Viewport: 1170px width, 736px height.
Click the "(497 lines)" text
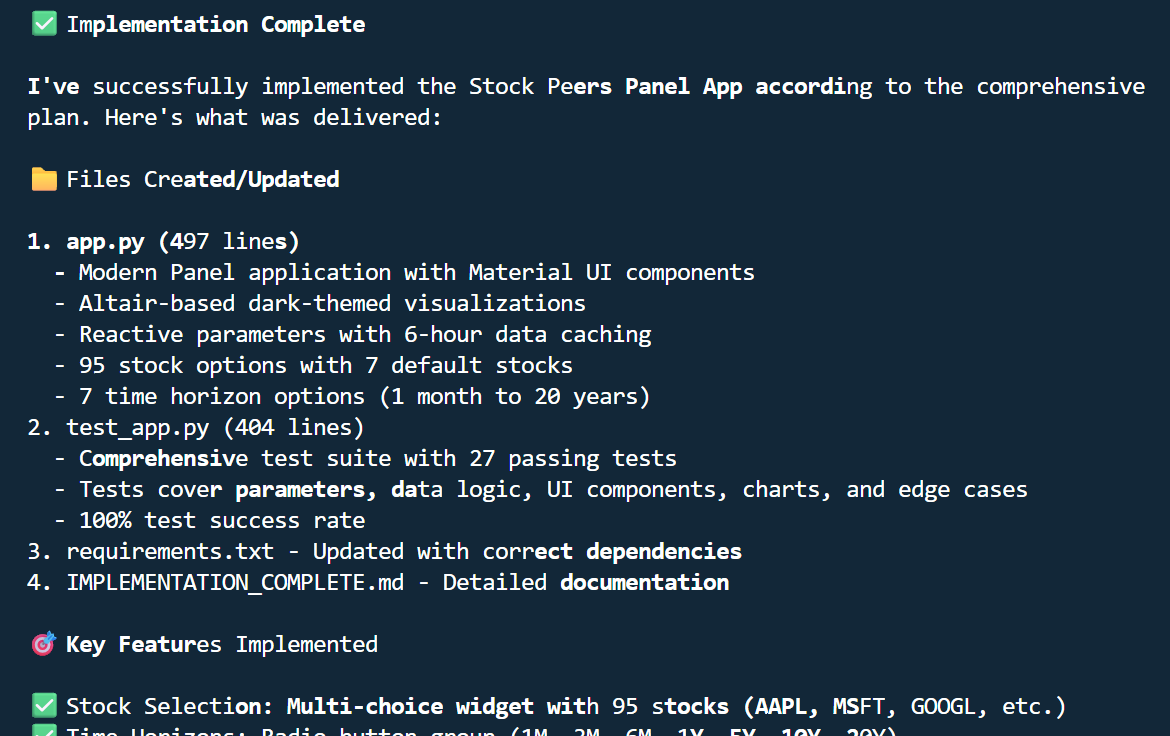235,241
